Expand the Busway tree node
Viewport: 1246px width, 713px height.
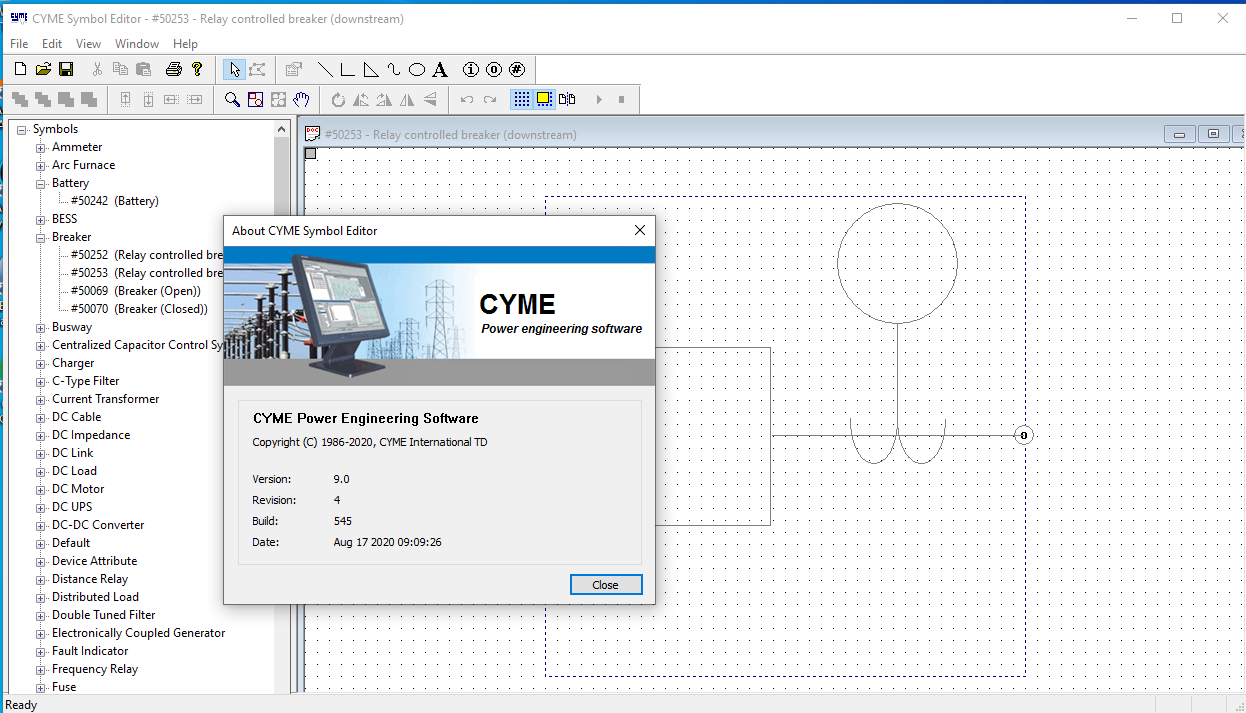(41, 327)
